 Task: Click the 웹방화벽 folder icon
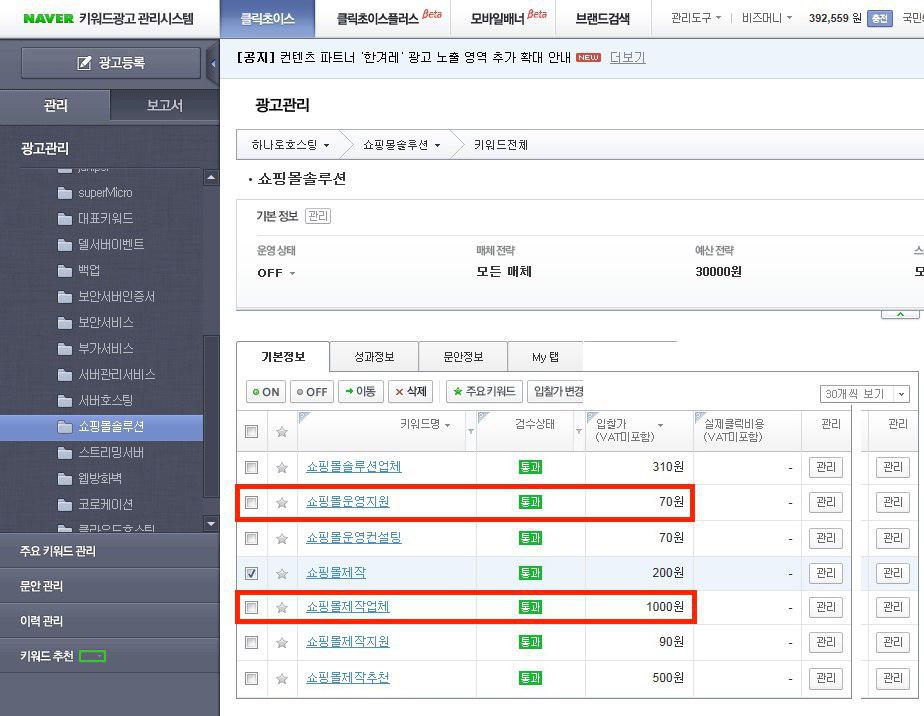click(65, 479)
